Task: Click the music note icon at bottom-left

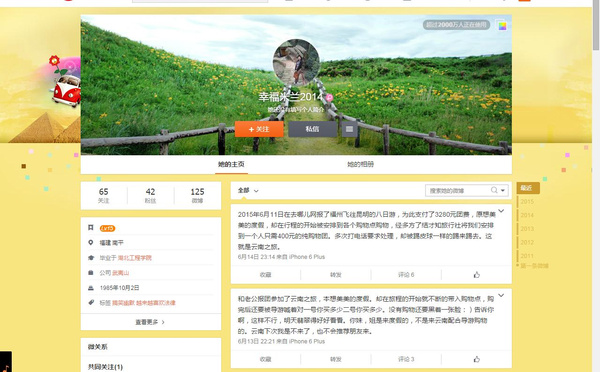Action: (6, 362)
